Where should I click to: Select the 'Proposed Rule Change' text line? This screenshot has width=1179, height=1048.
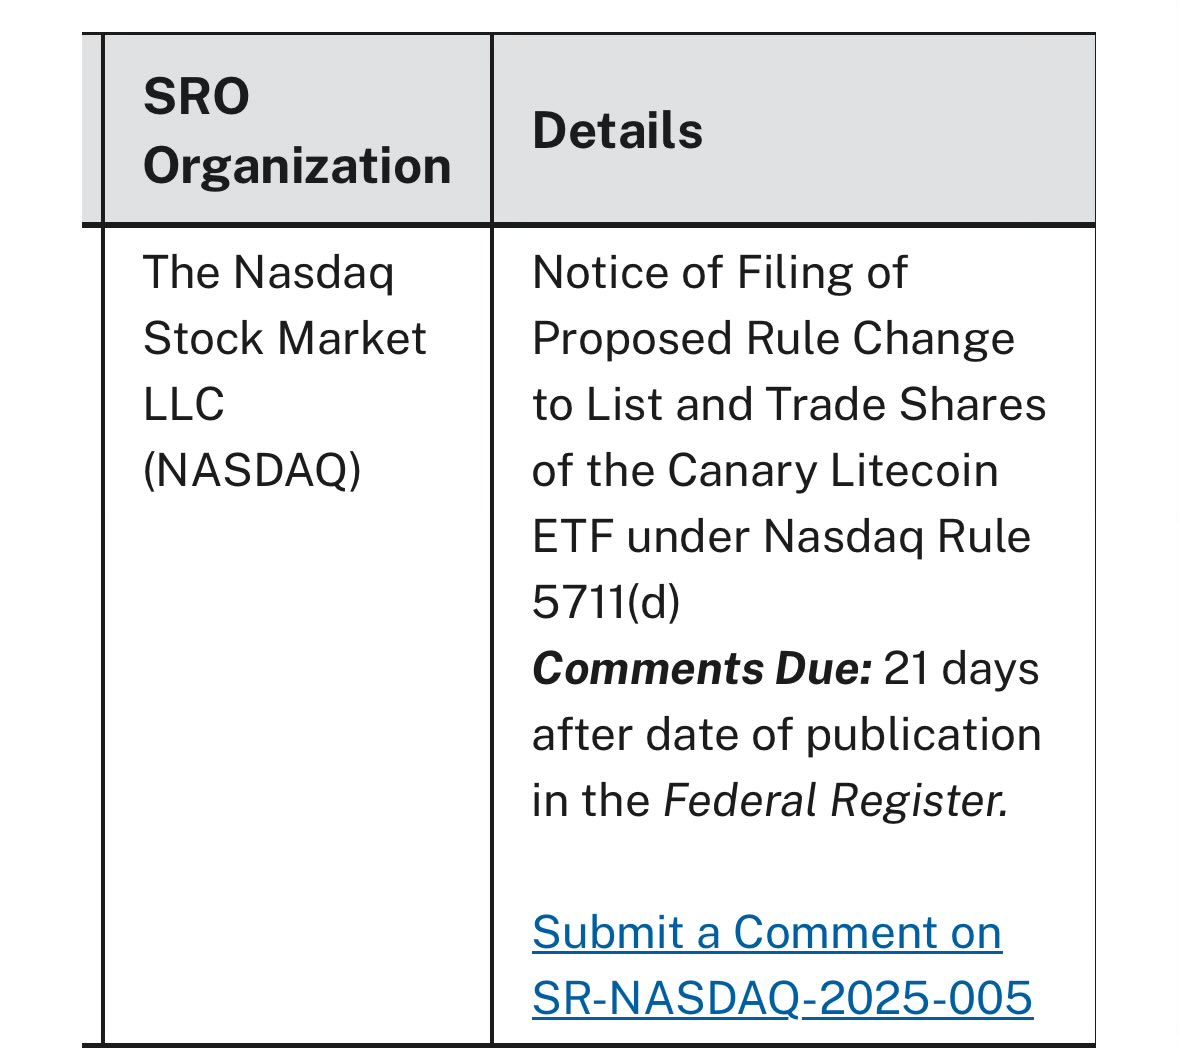(774, 338)
